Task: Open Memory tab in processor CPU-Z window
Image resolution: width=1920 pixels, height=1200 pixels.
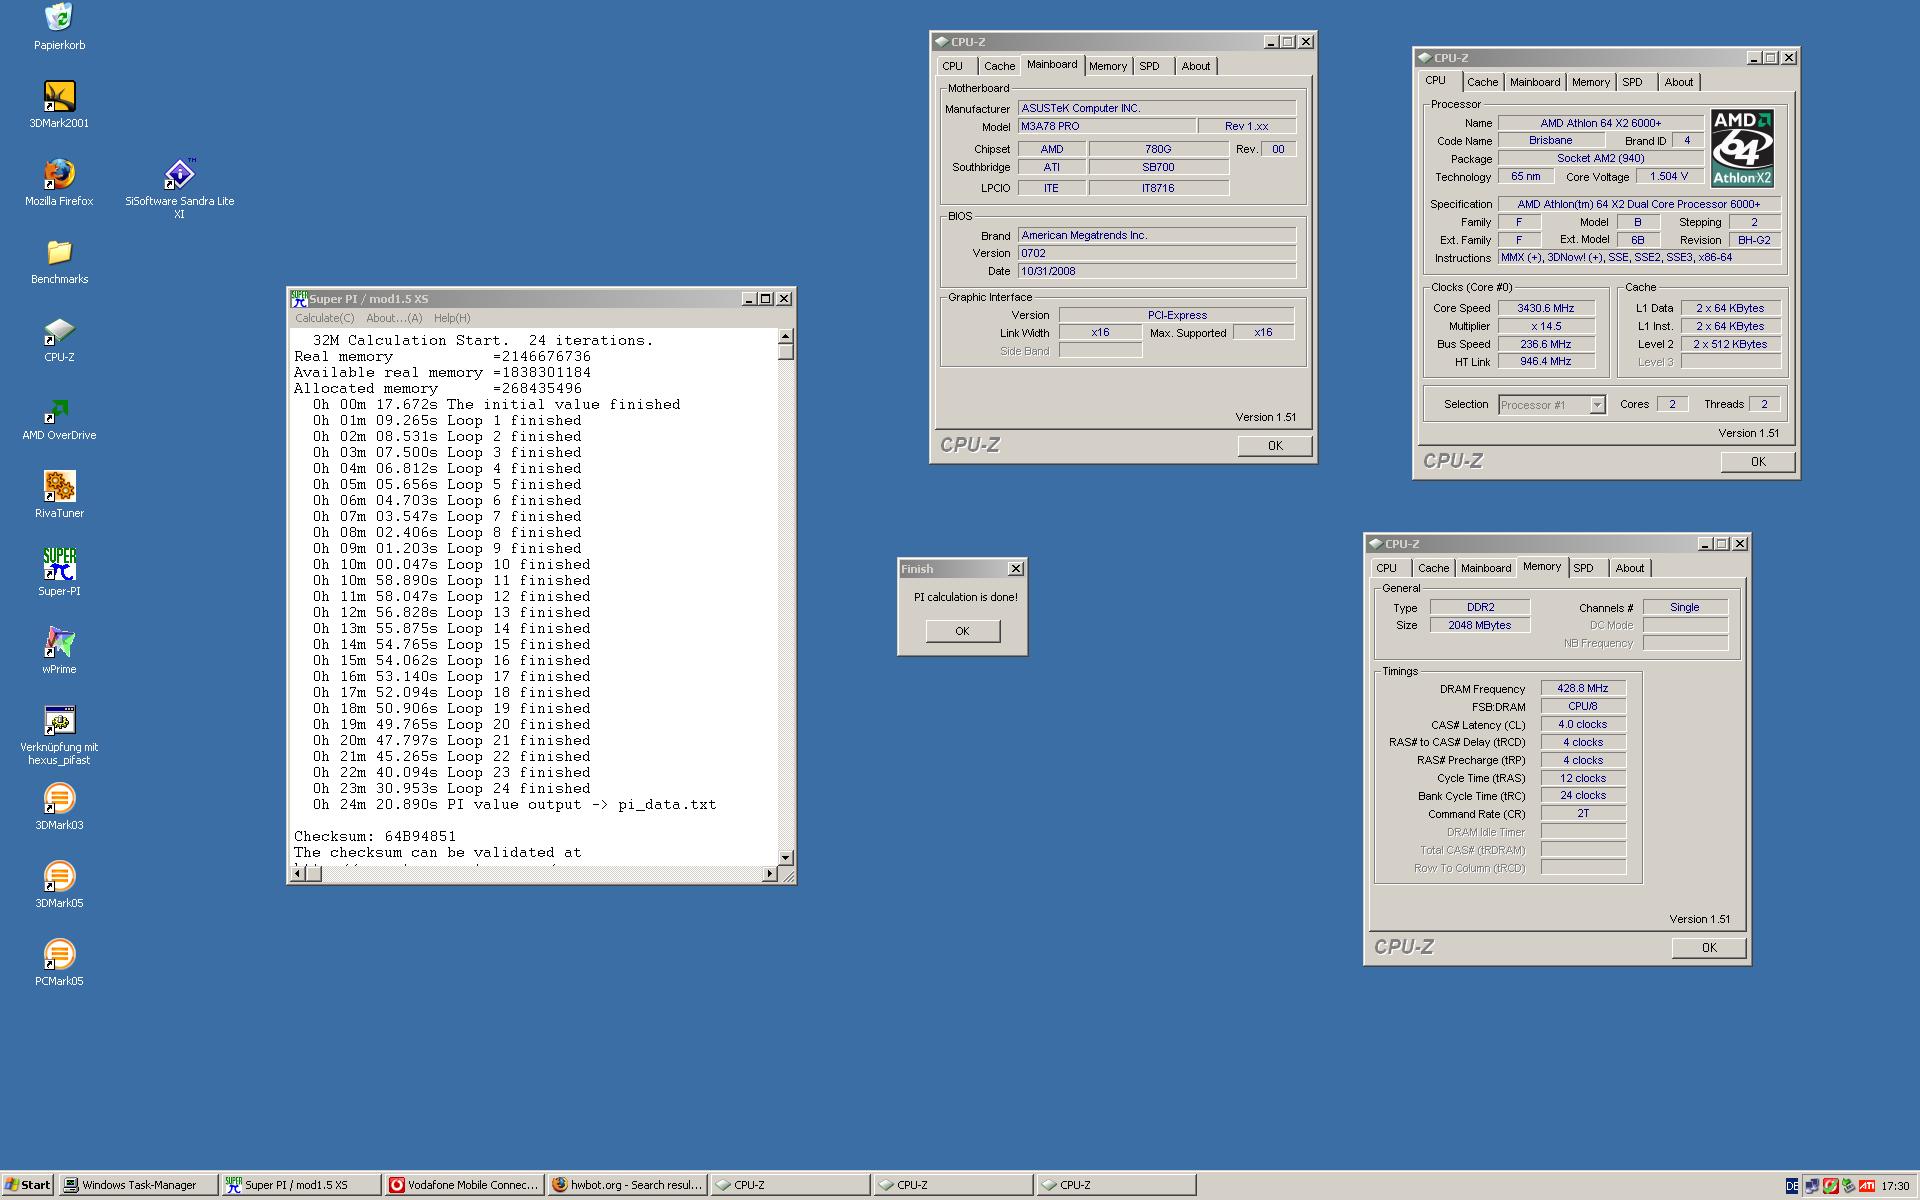Action: (1591, 82)
